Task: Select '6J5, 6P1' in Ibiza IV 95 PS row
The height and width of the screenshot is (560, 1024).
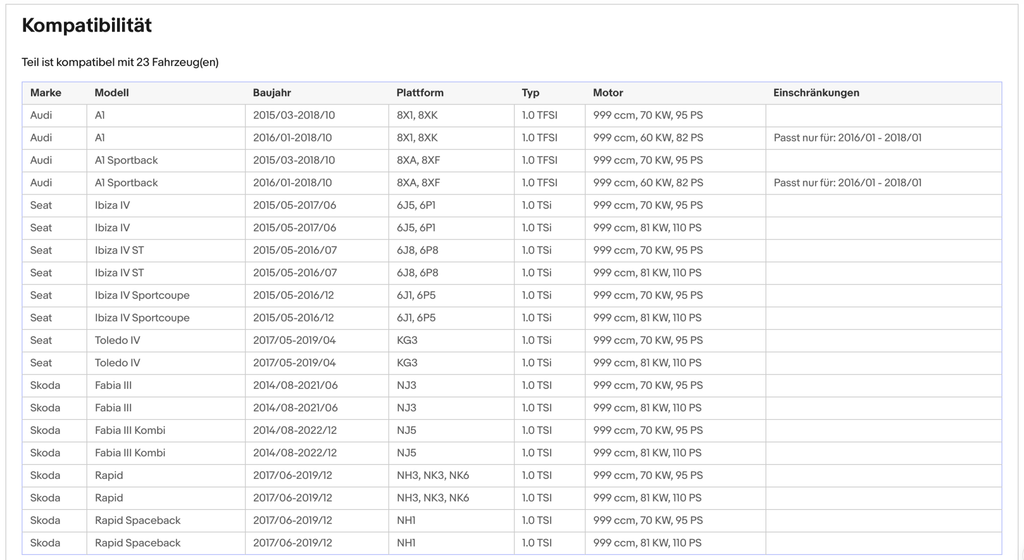Action: pos(416,206)
